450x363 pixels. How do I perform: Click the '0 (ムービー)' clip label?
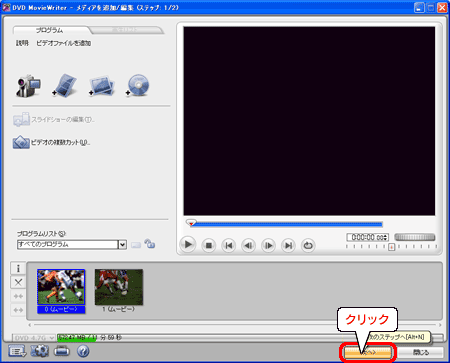coord(61,309)
